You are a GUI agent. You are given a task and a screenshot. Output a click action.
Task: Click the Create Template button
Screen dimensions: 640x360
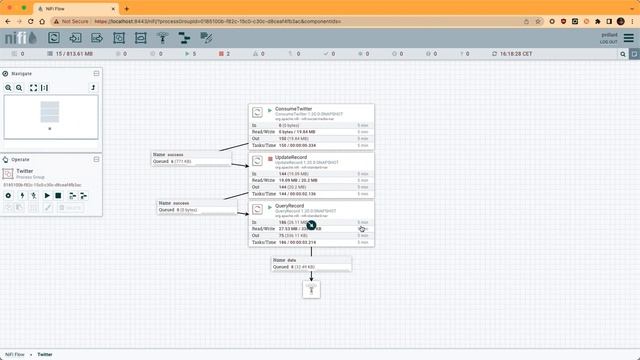click(72, 196)
